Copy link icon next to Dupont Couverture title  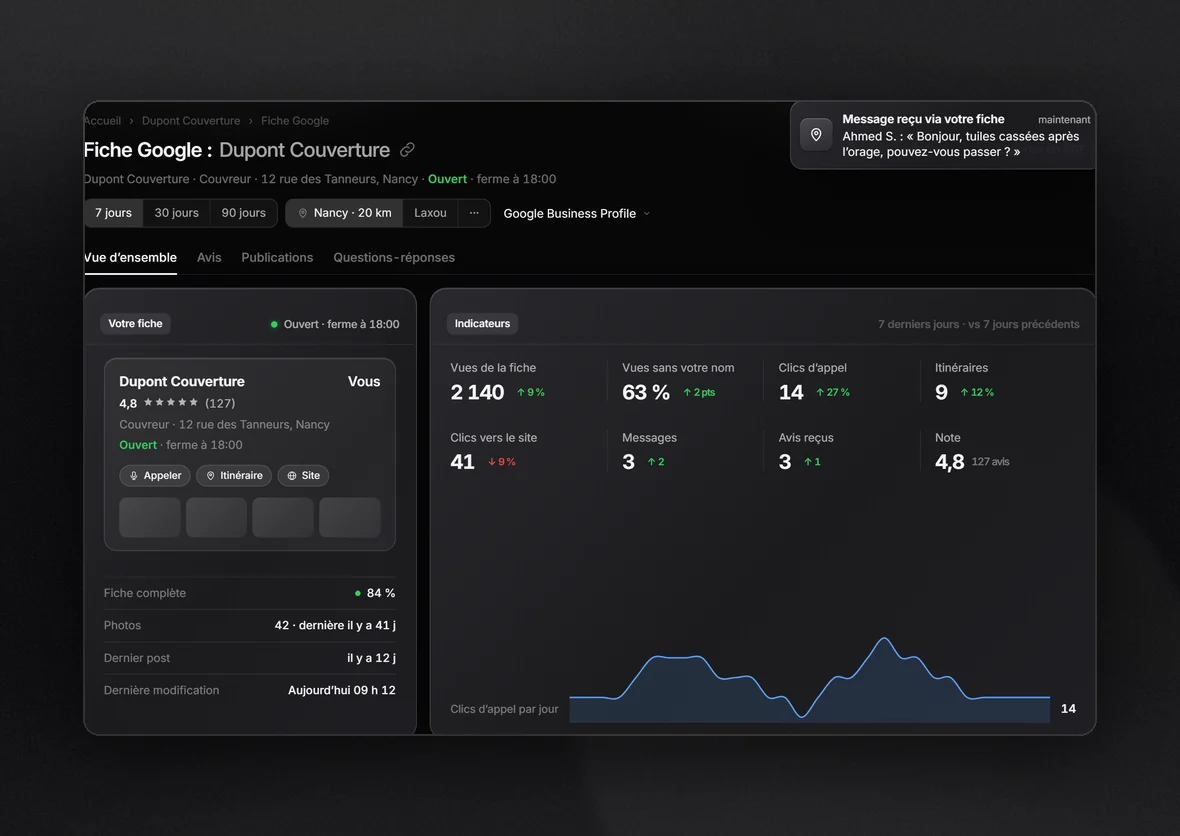407,150
